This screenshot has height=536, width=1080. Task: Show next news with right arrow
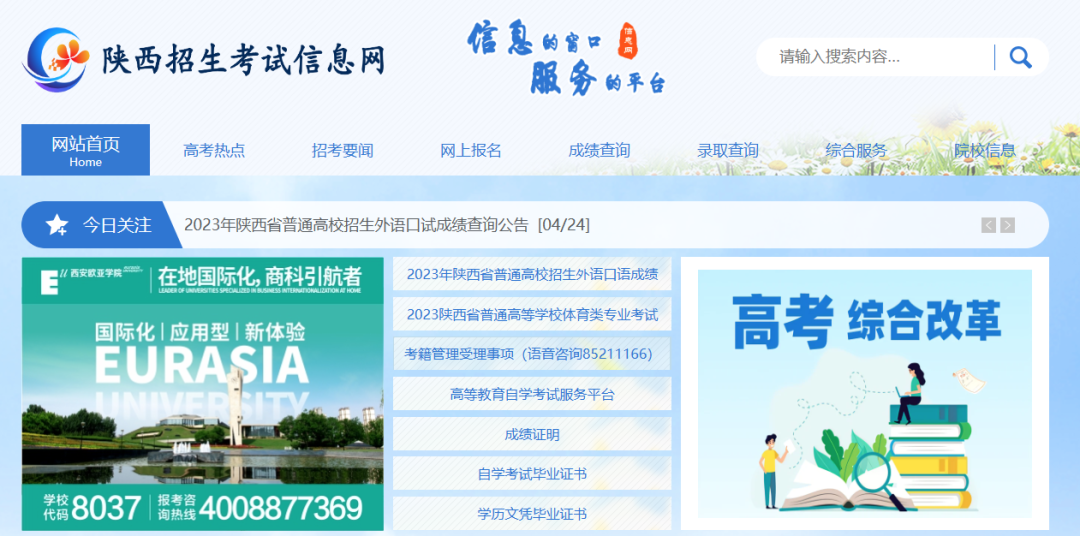[1007, 225]
